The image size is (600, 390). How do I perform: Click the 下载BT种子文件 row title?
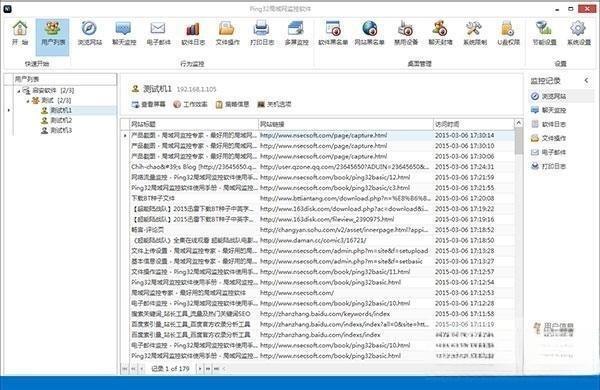coord(153,198)
